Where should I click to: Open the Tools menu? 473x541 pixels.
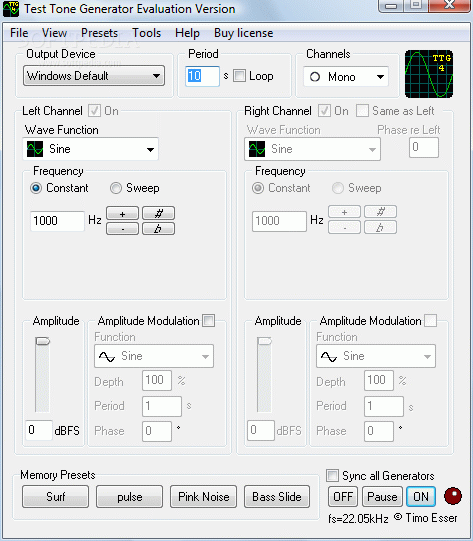(147, 33)
